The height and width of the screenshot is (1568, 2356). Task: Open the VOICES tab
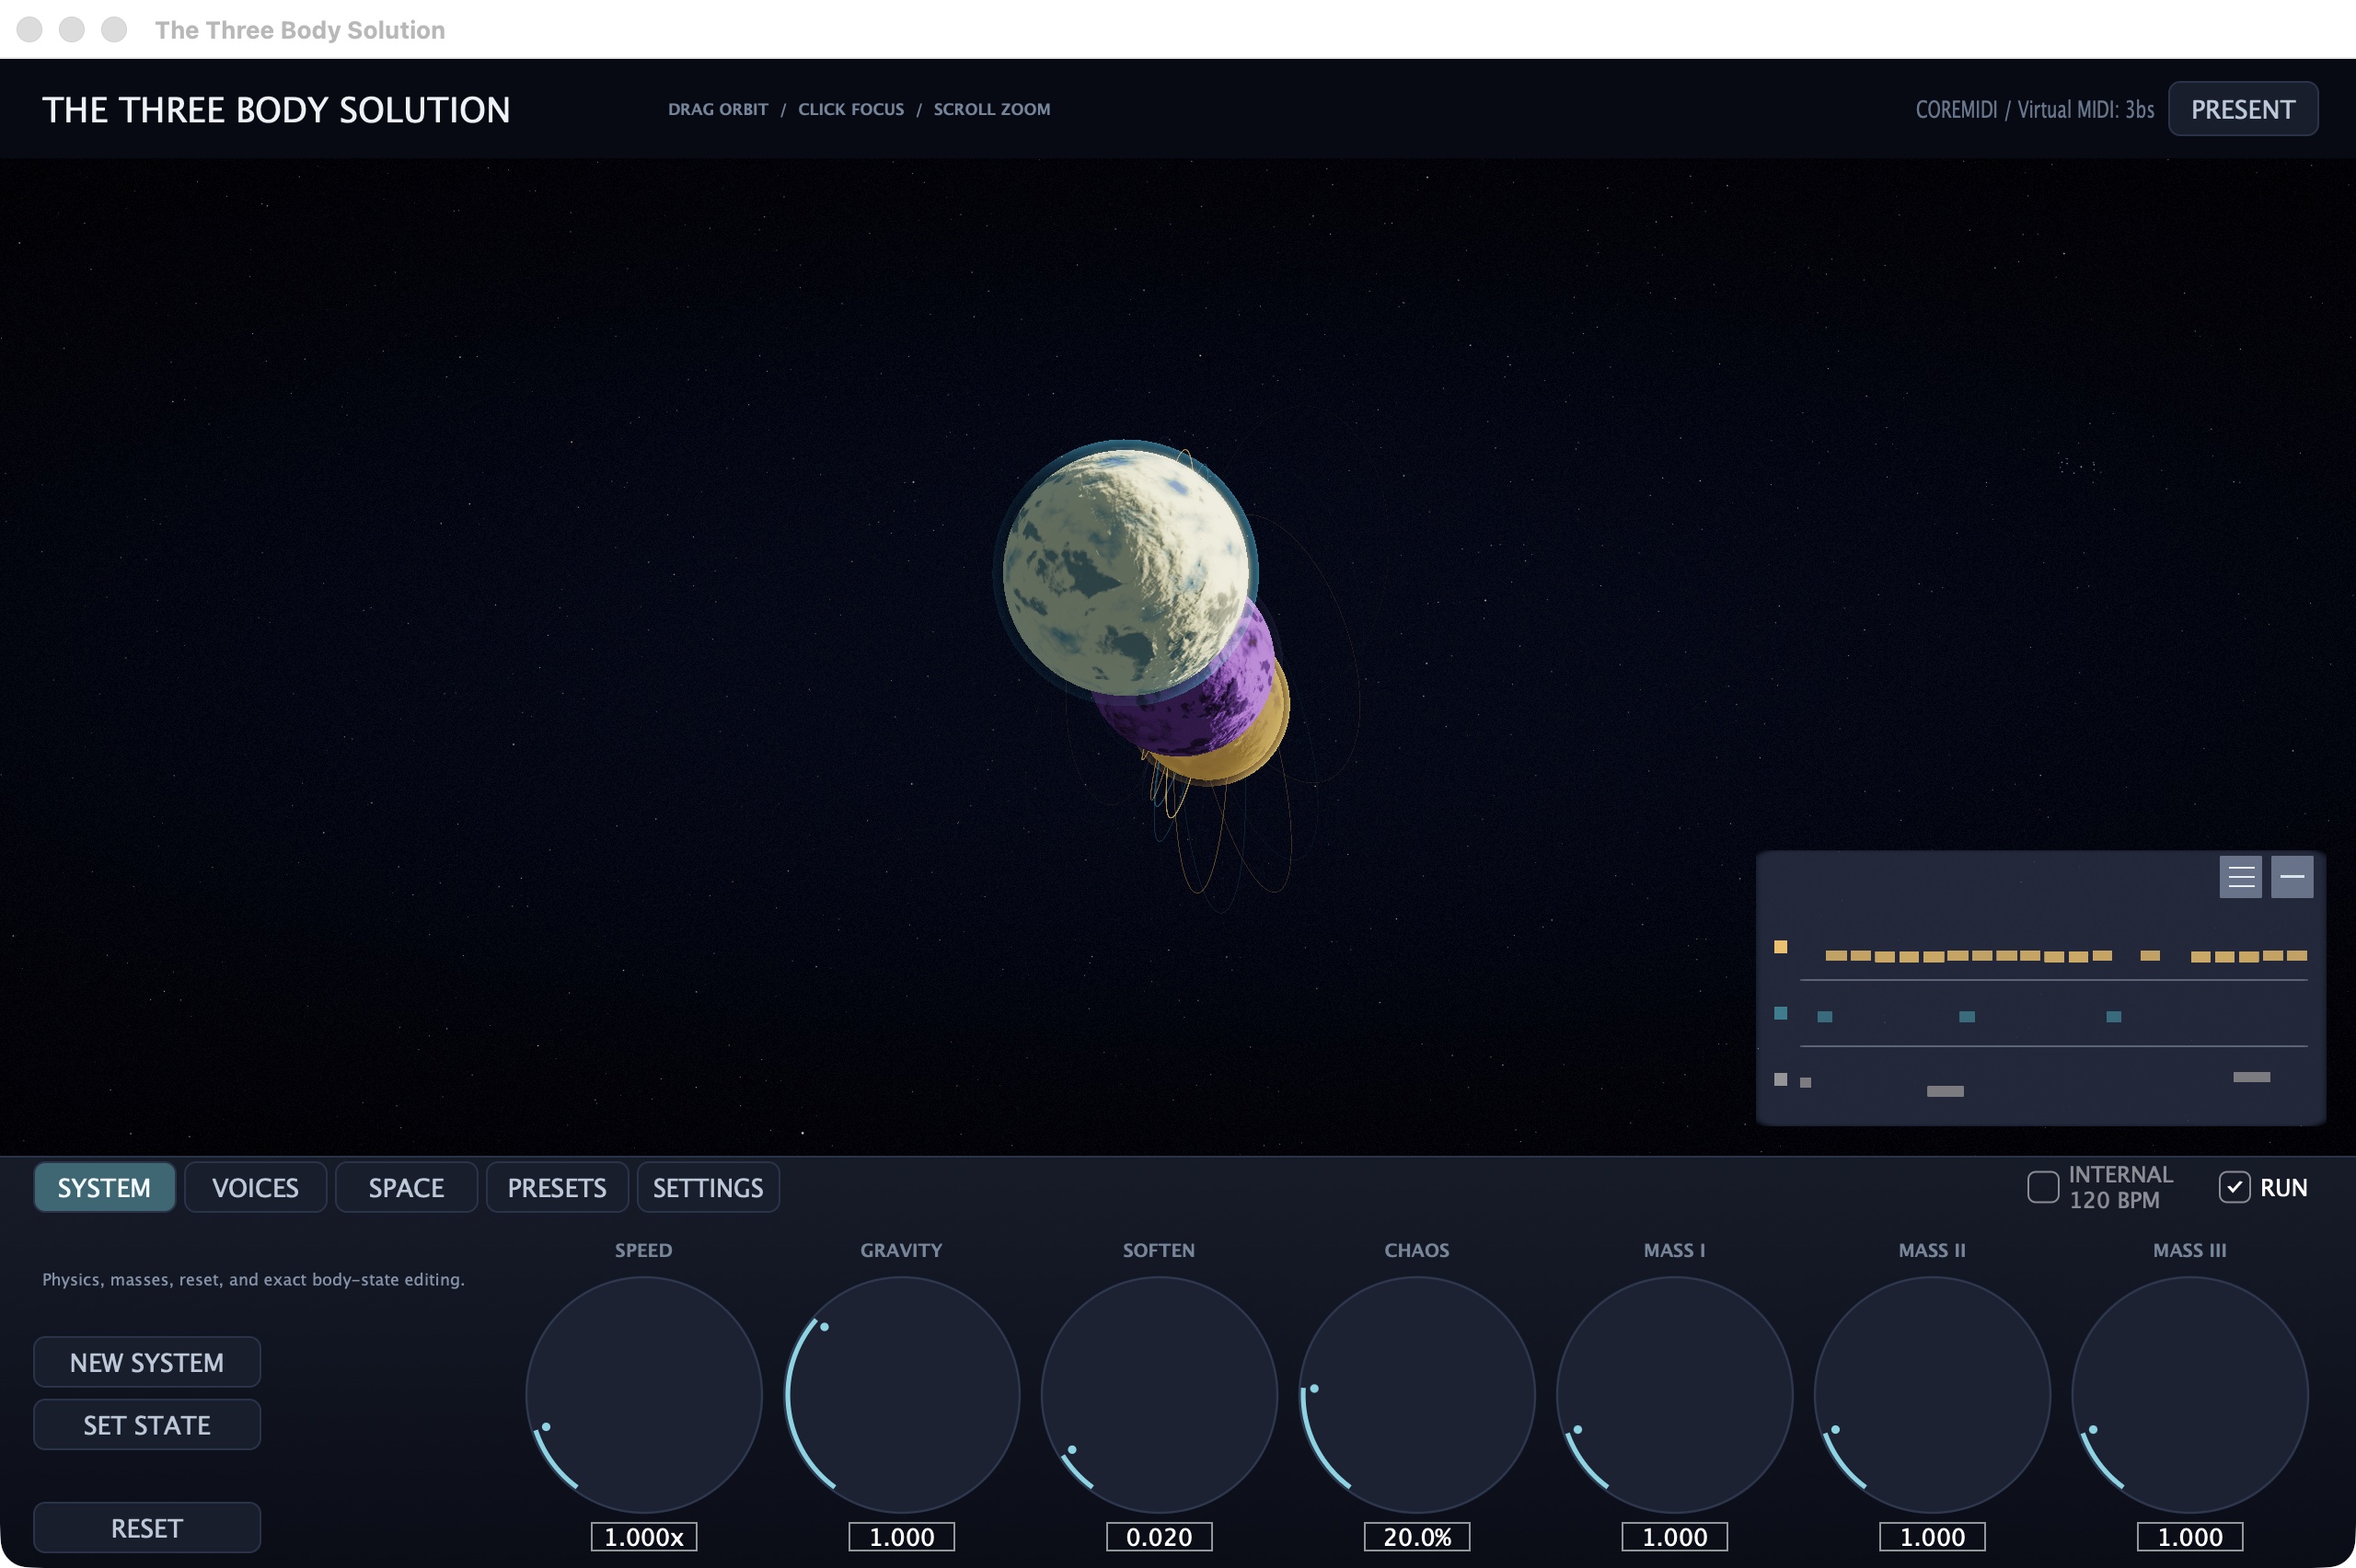255,1187
